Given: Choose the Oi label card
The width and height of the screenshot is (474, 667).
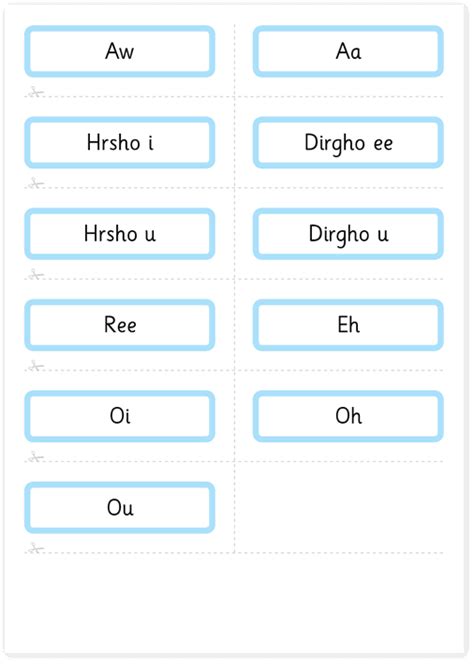Looking at the screenshot, I should (x=120, y=416).
